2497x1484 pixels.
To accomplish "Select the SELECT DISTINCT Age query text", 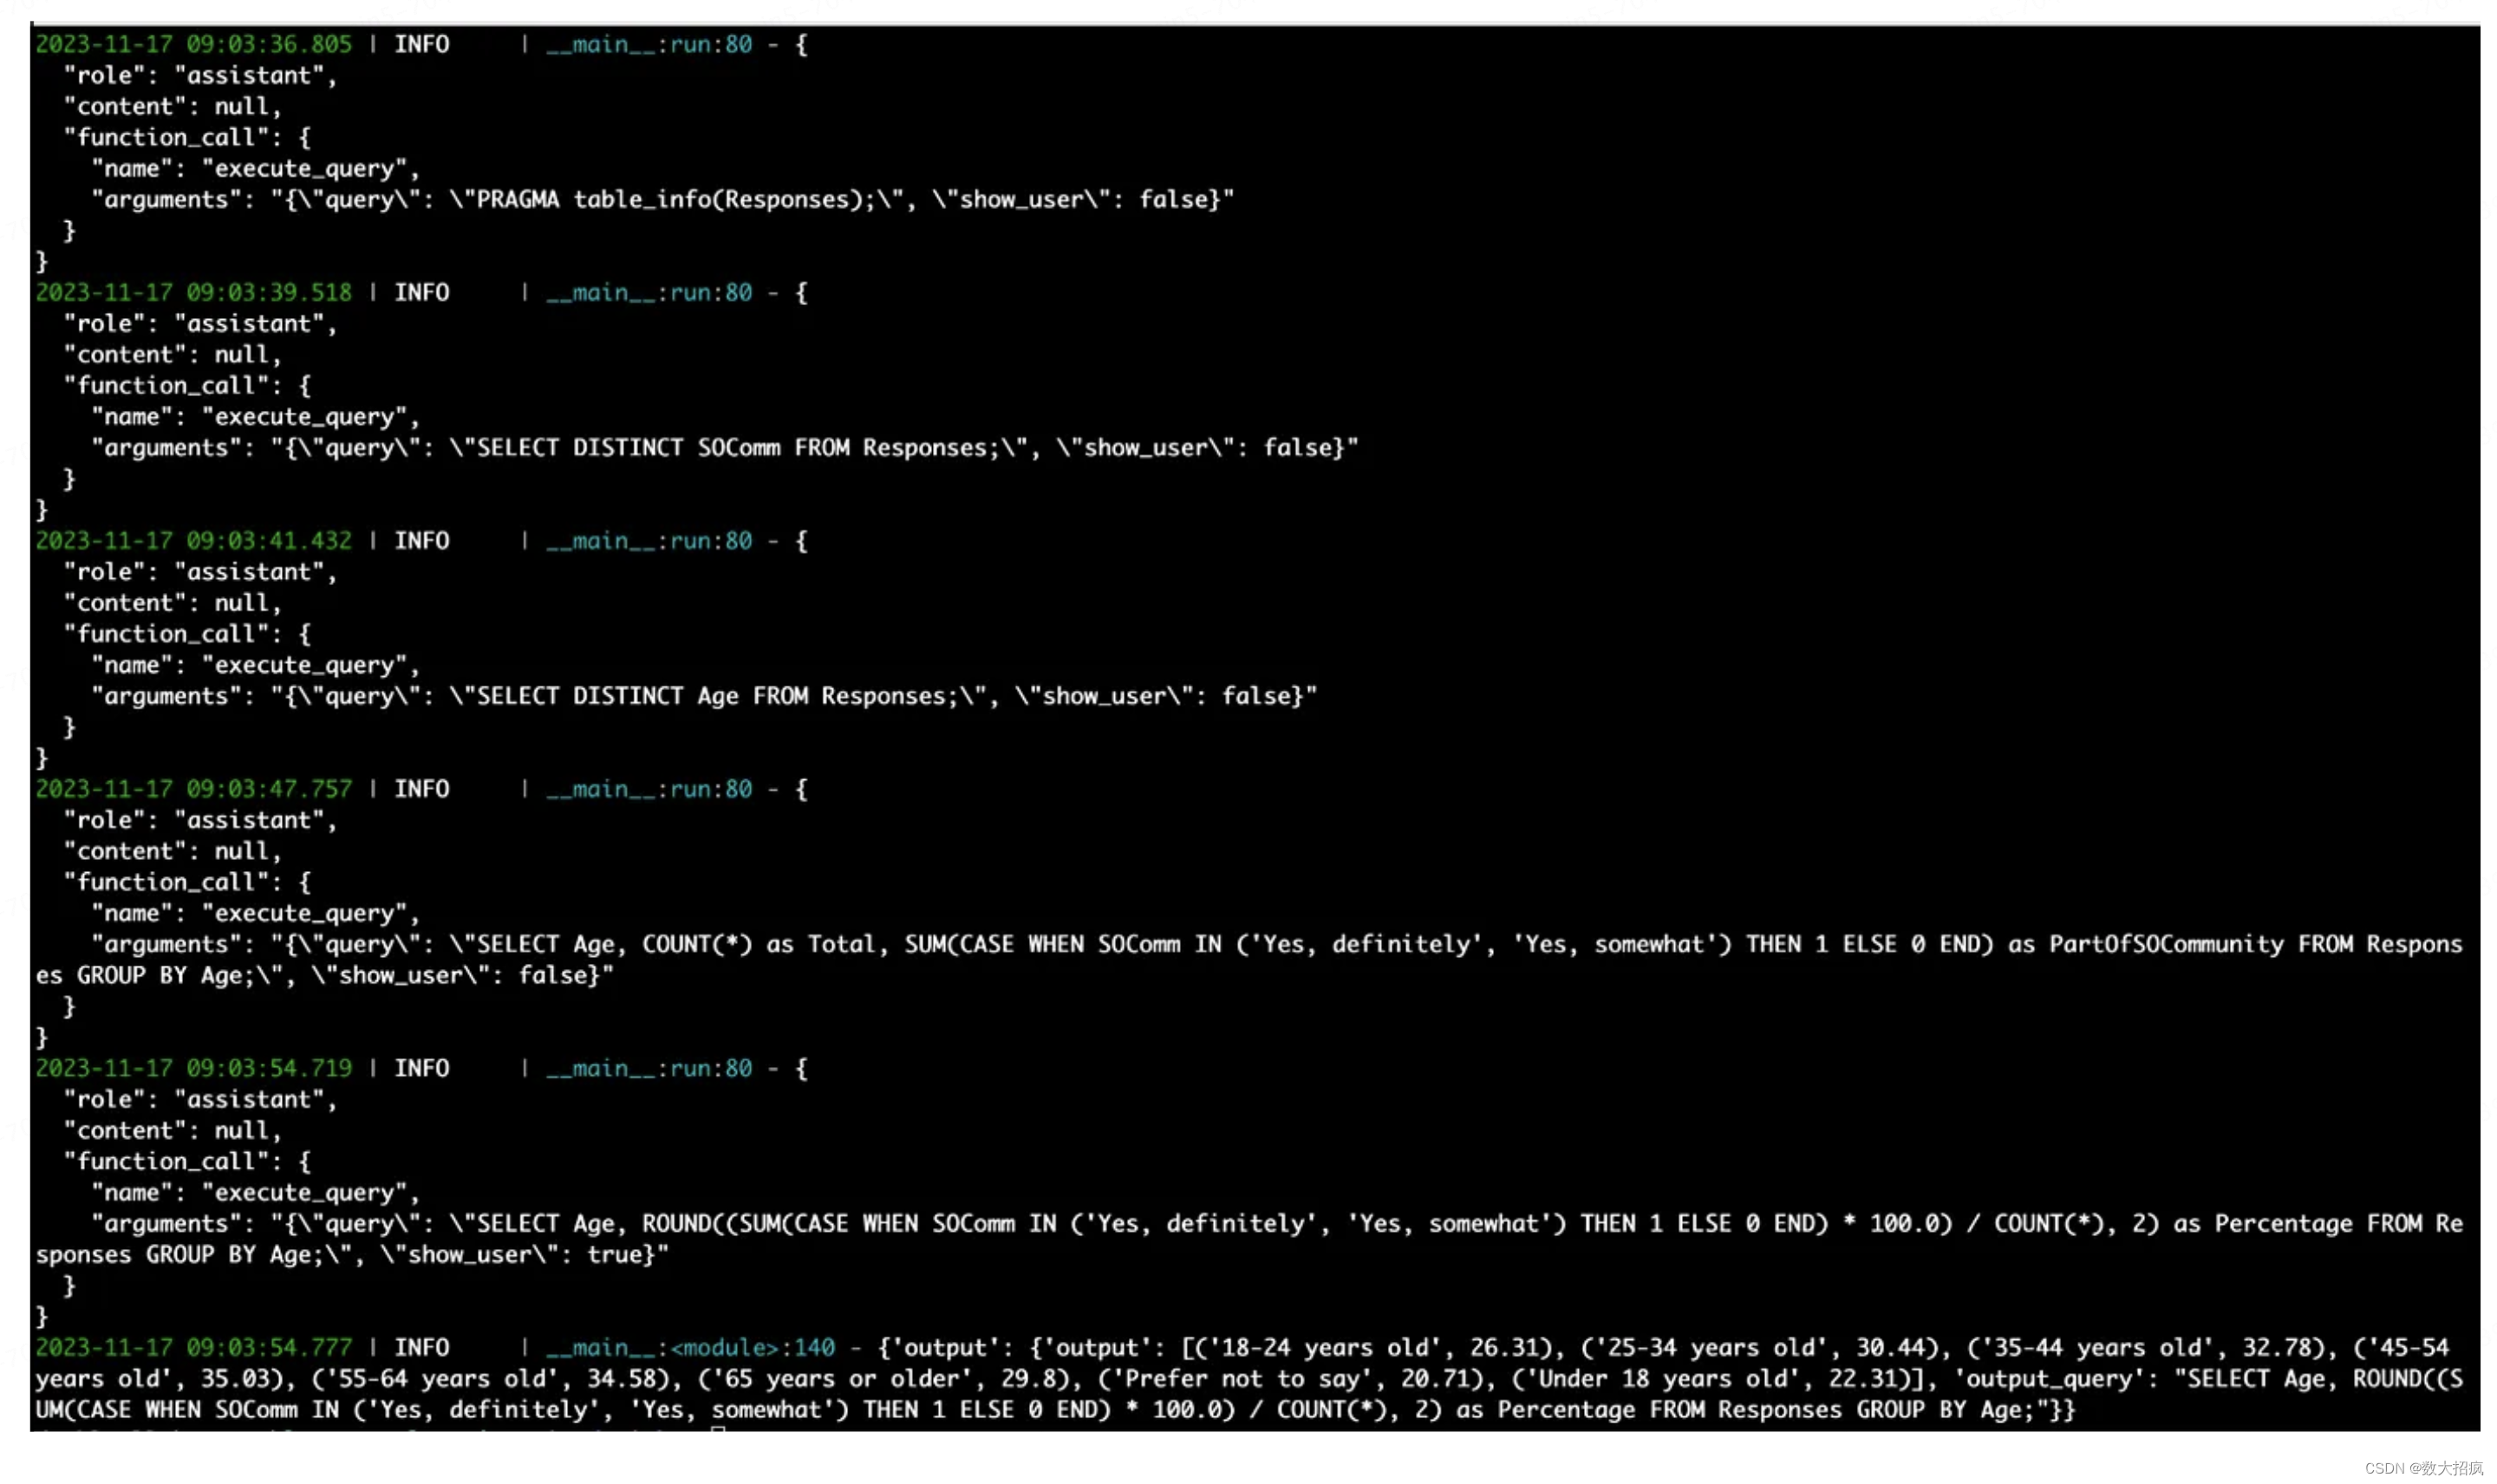I will 718,695.
